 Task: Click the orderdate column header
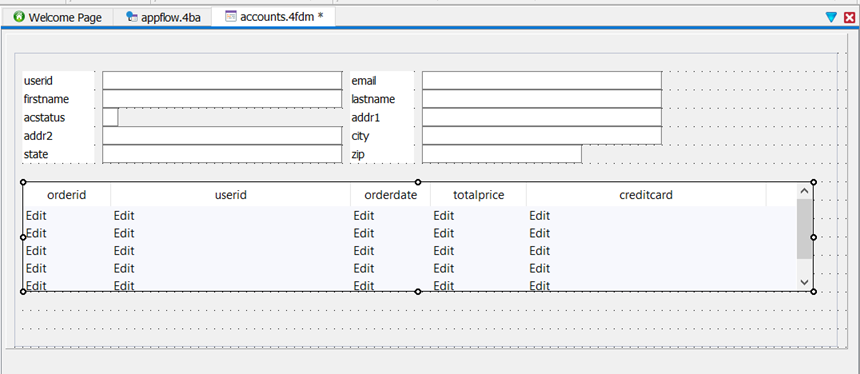point(391,195)
